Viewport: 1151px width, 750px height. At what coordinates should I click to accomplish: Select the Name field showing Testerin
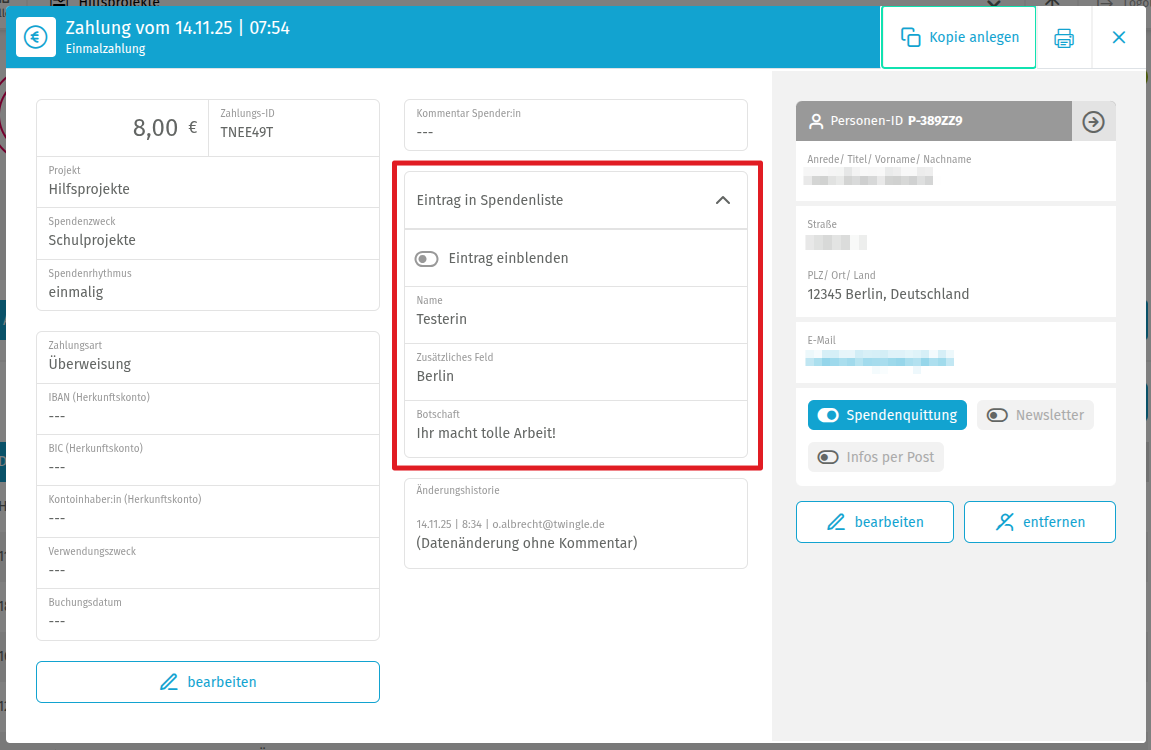(442, 319)
